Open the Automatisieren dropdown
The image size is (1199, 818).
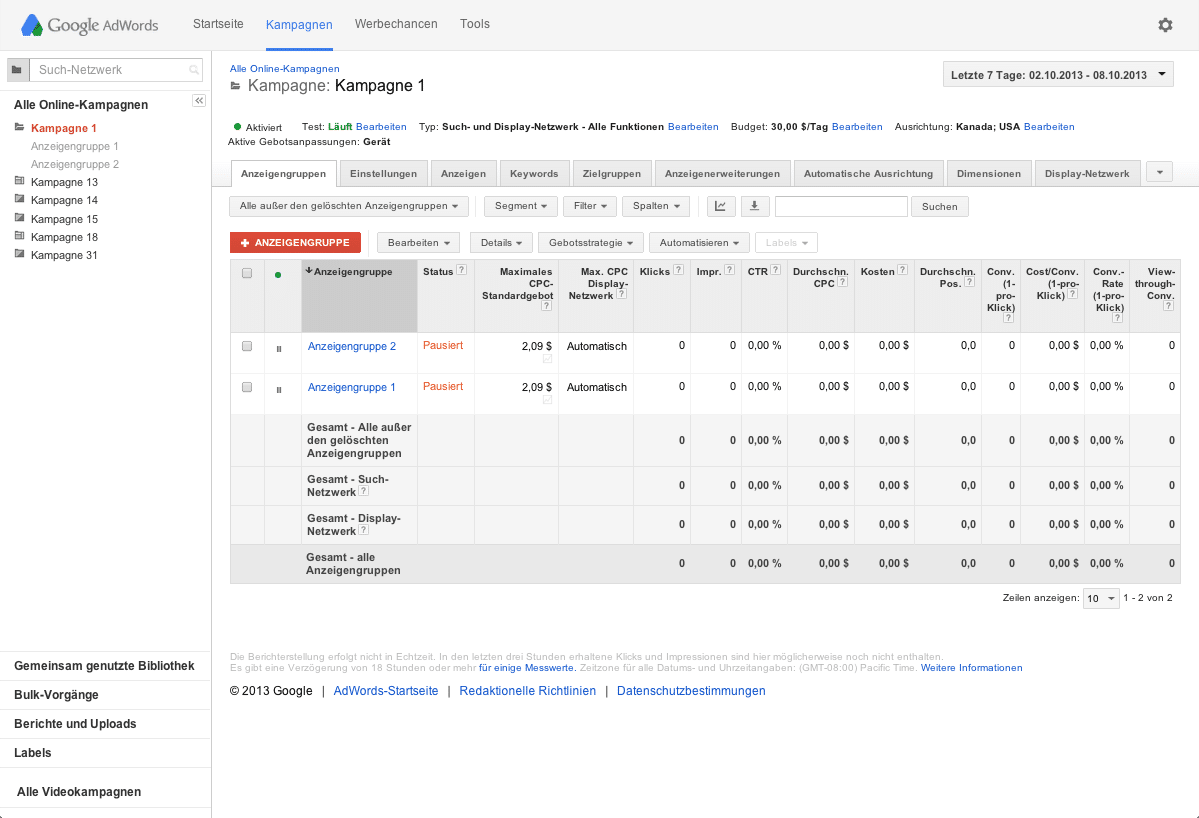click(699, 243)
